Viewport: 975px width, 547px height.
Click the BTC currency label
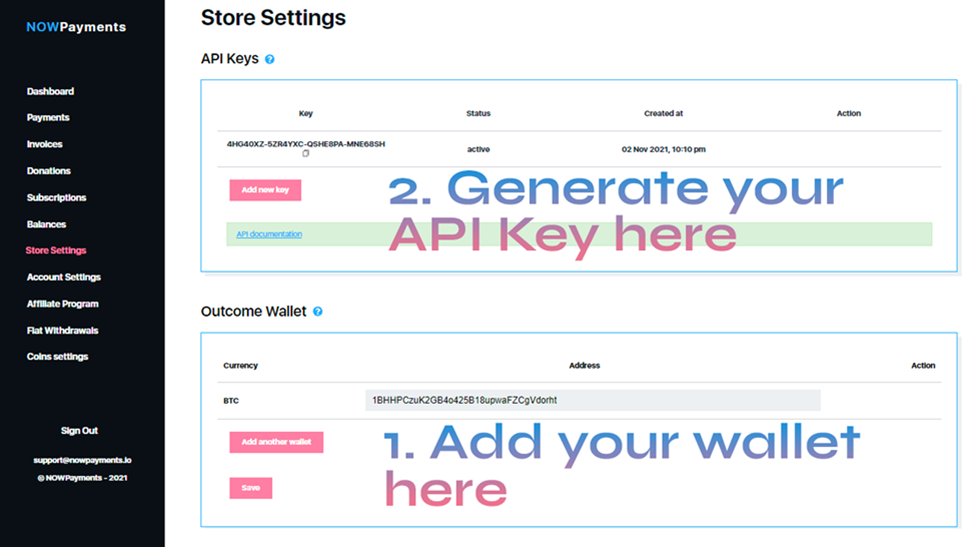(x=231, y=401)
